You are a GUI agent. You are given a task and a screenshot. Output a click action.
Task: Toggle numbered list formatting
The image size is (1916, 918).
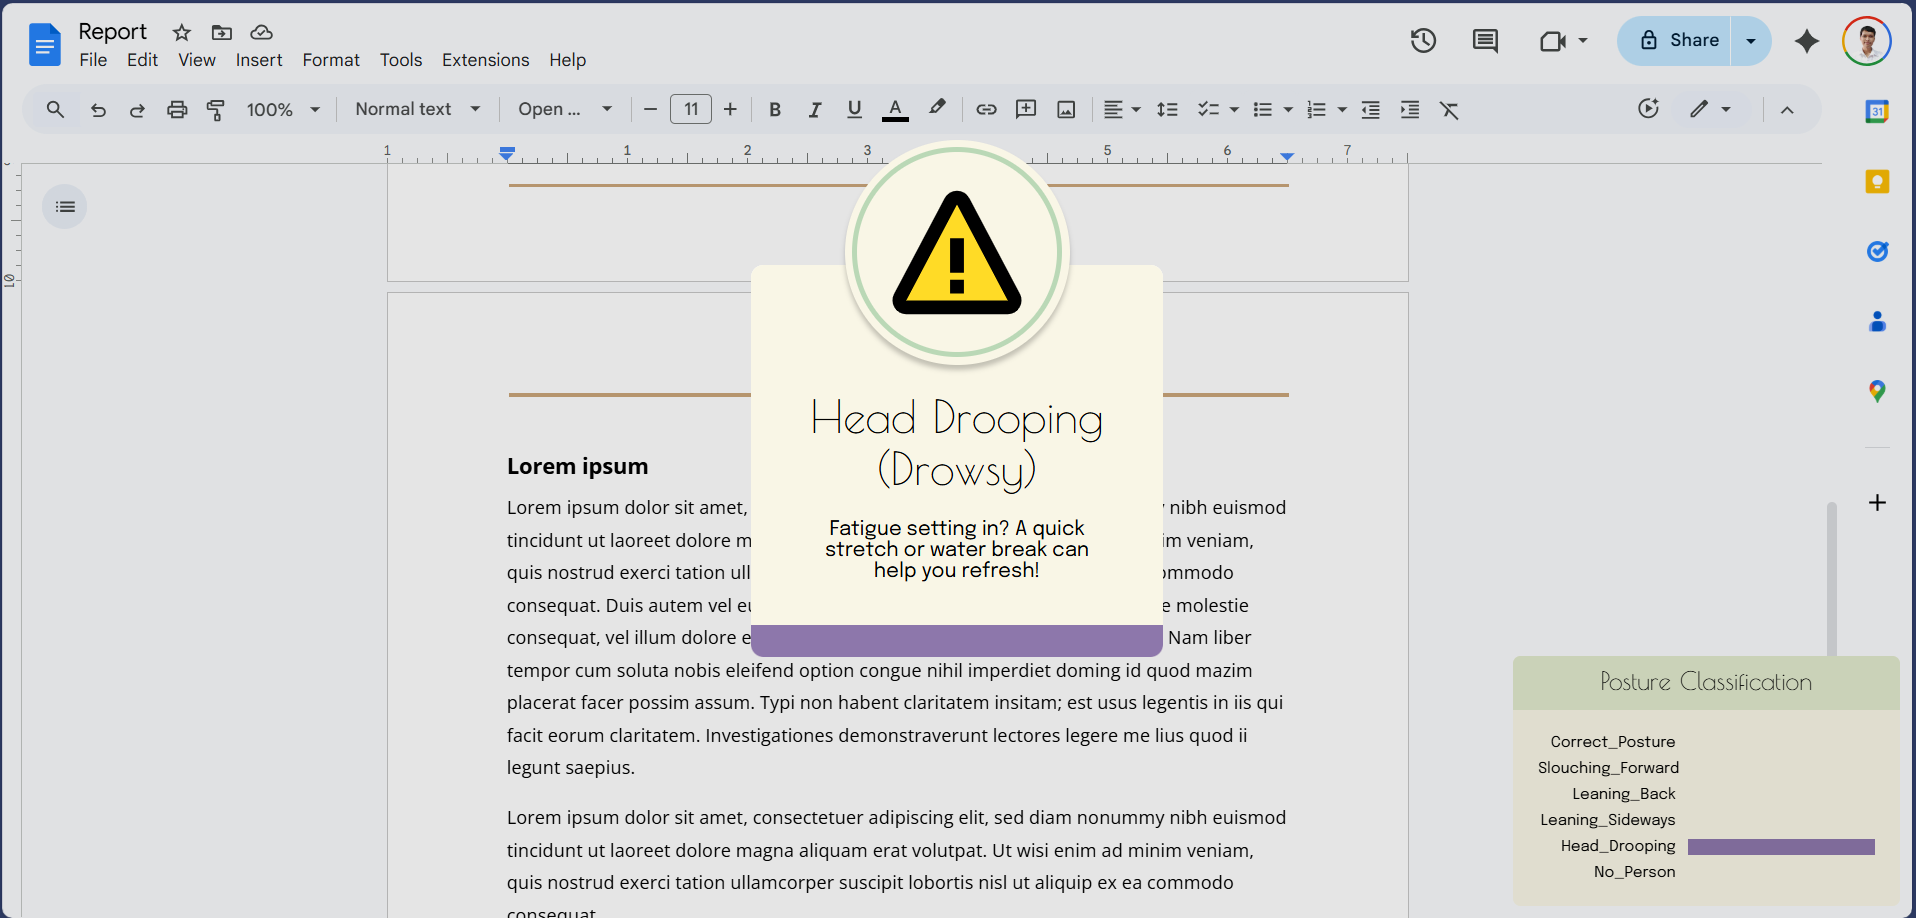1317,109
